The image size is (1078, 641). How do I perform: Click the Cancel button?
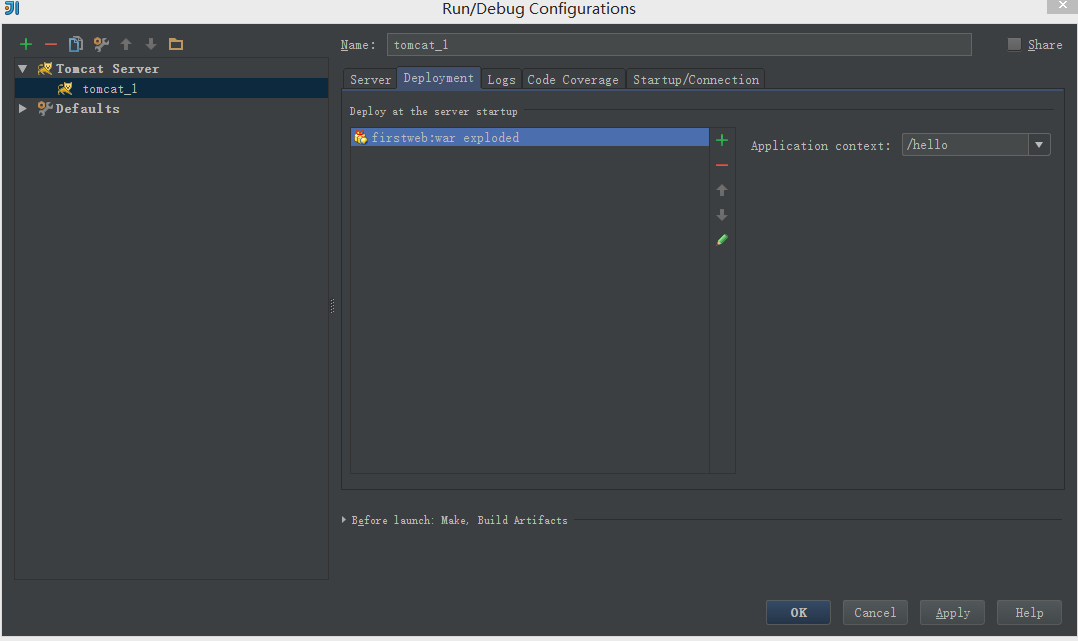click(x=875, y=612)
